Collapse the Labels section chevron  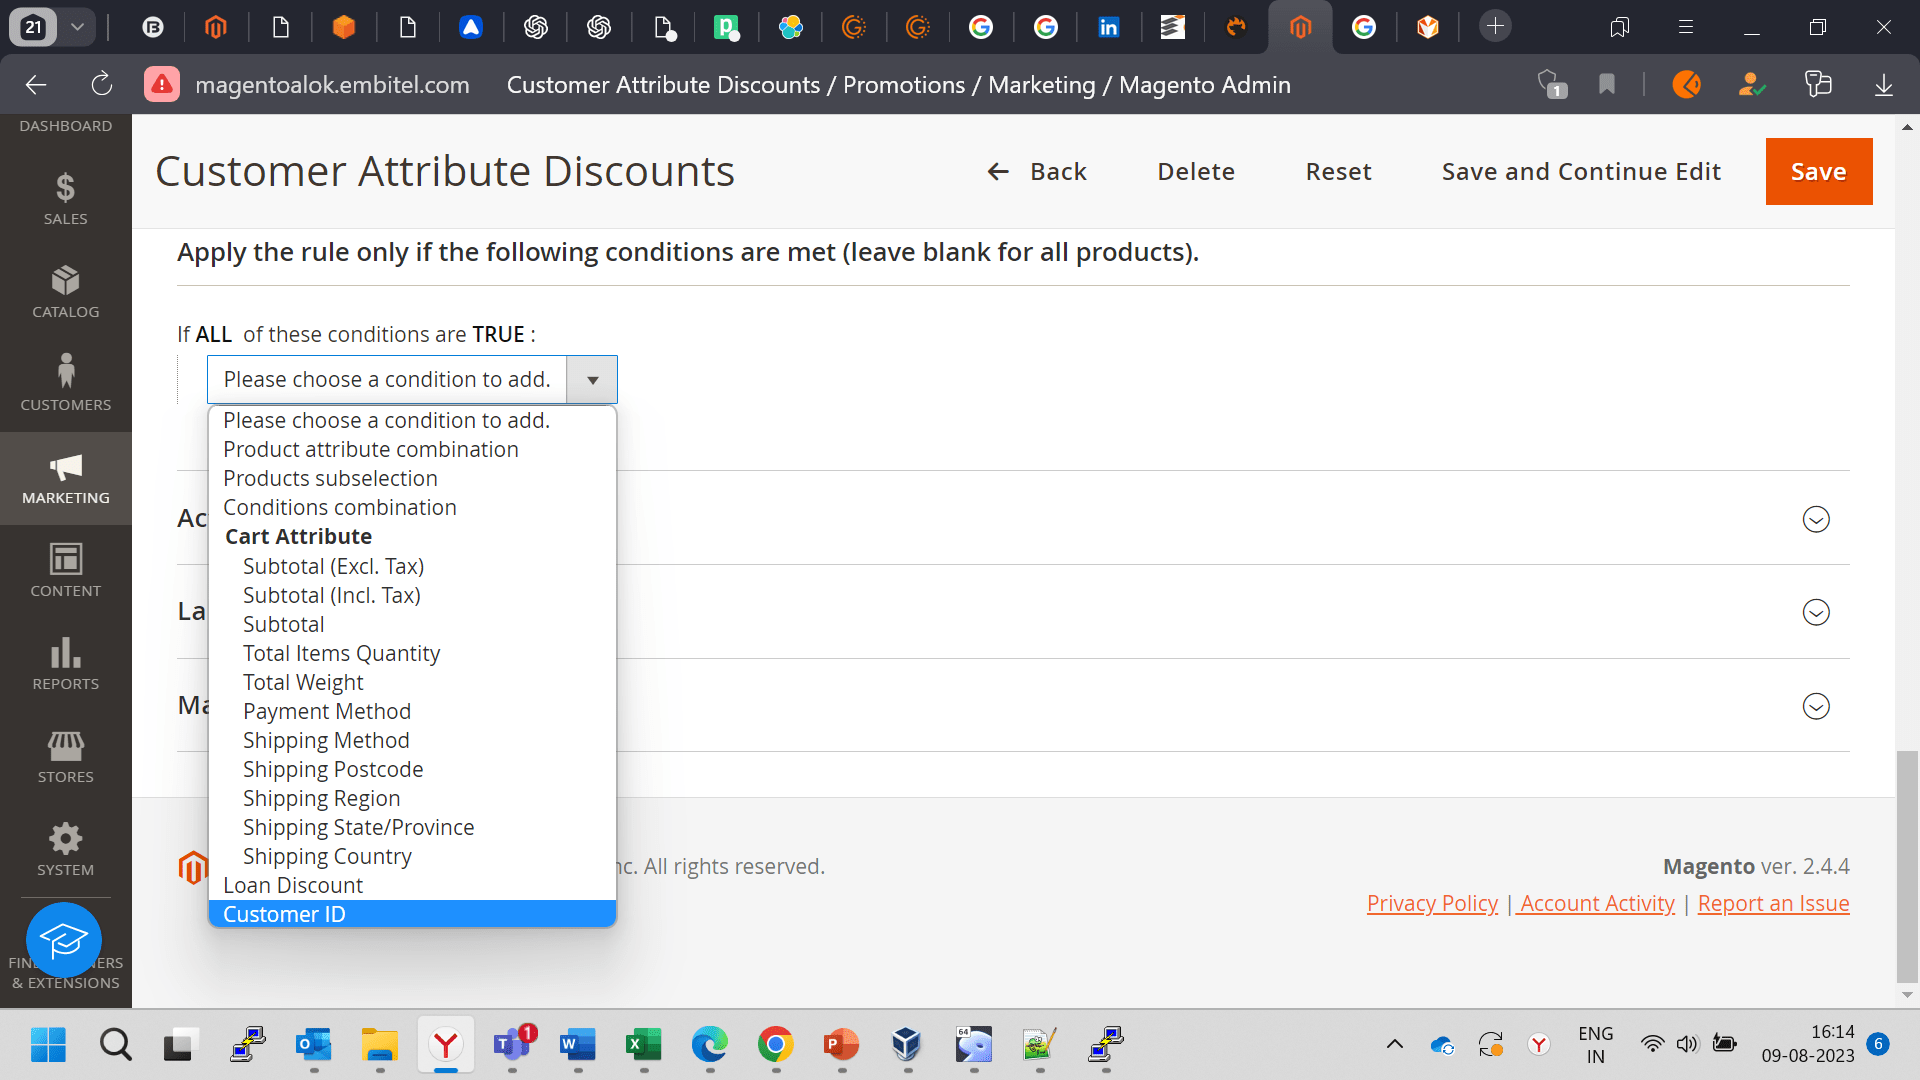pos(1815,612)
